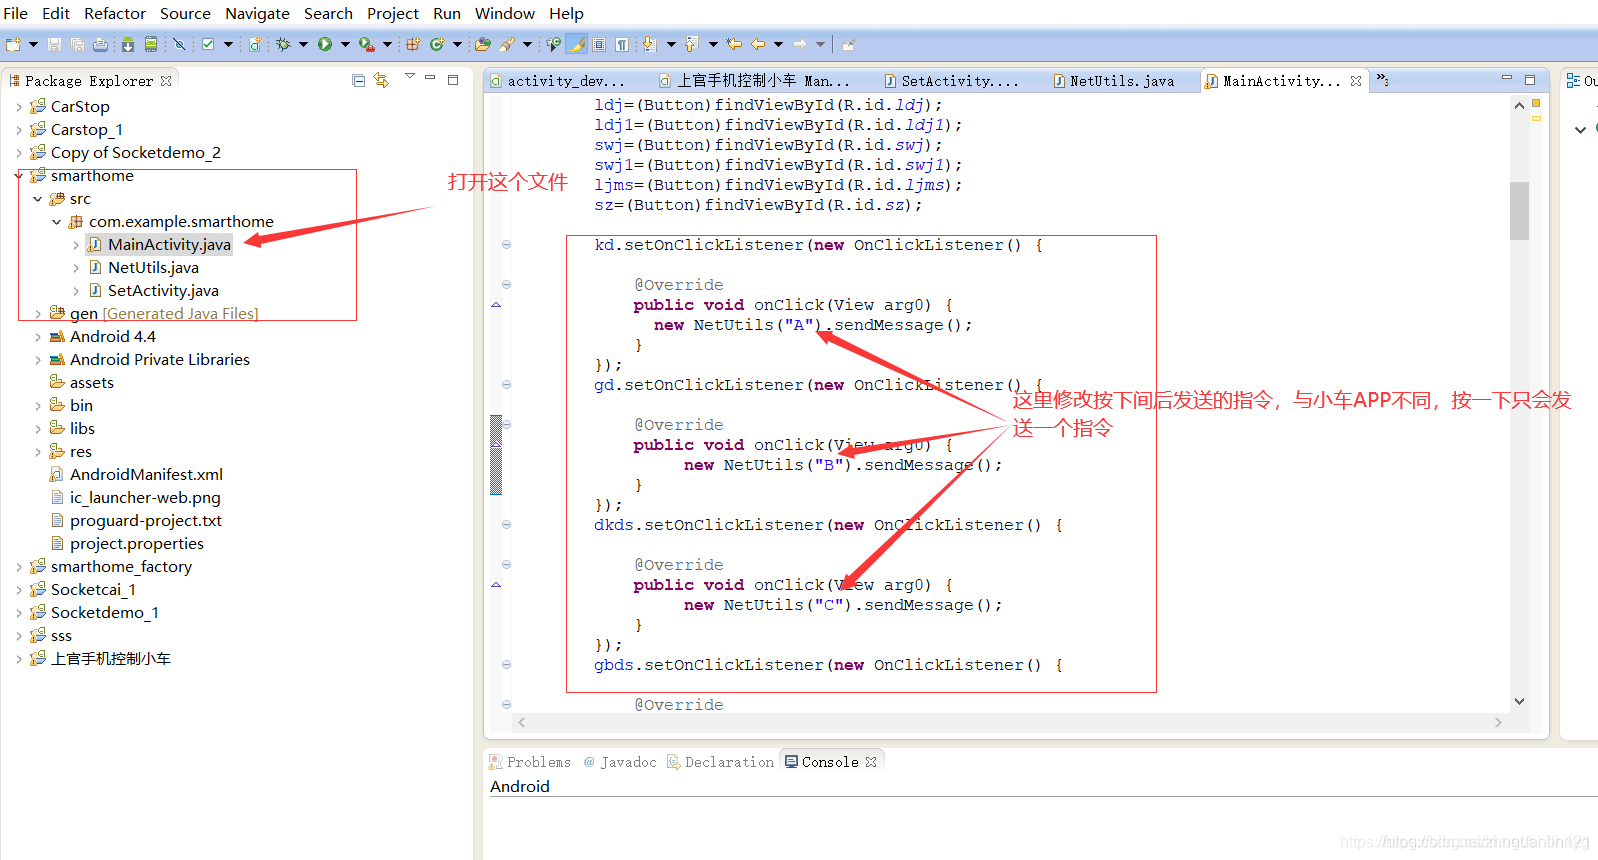
Task: Click the Save toolbar icon
Action: (x=54, y=44)
